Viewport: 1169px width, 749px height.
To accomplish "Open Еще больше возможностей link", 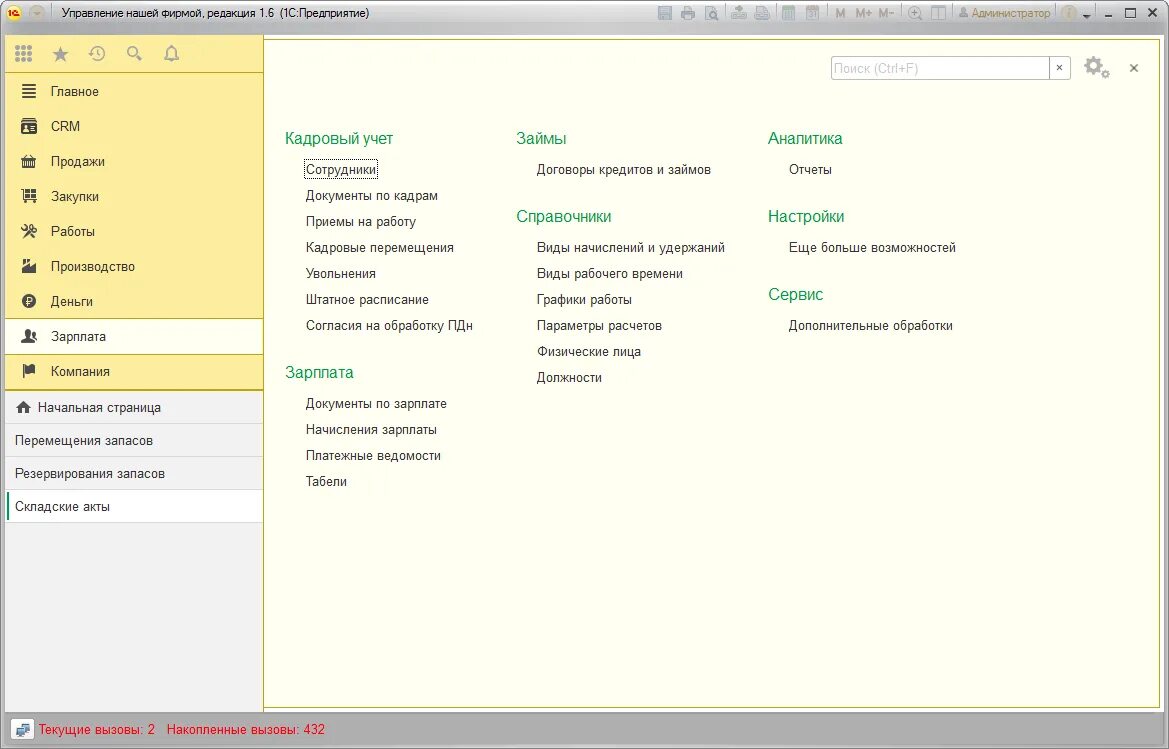I will pyautogui.click(x=872, y=247).
